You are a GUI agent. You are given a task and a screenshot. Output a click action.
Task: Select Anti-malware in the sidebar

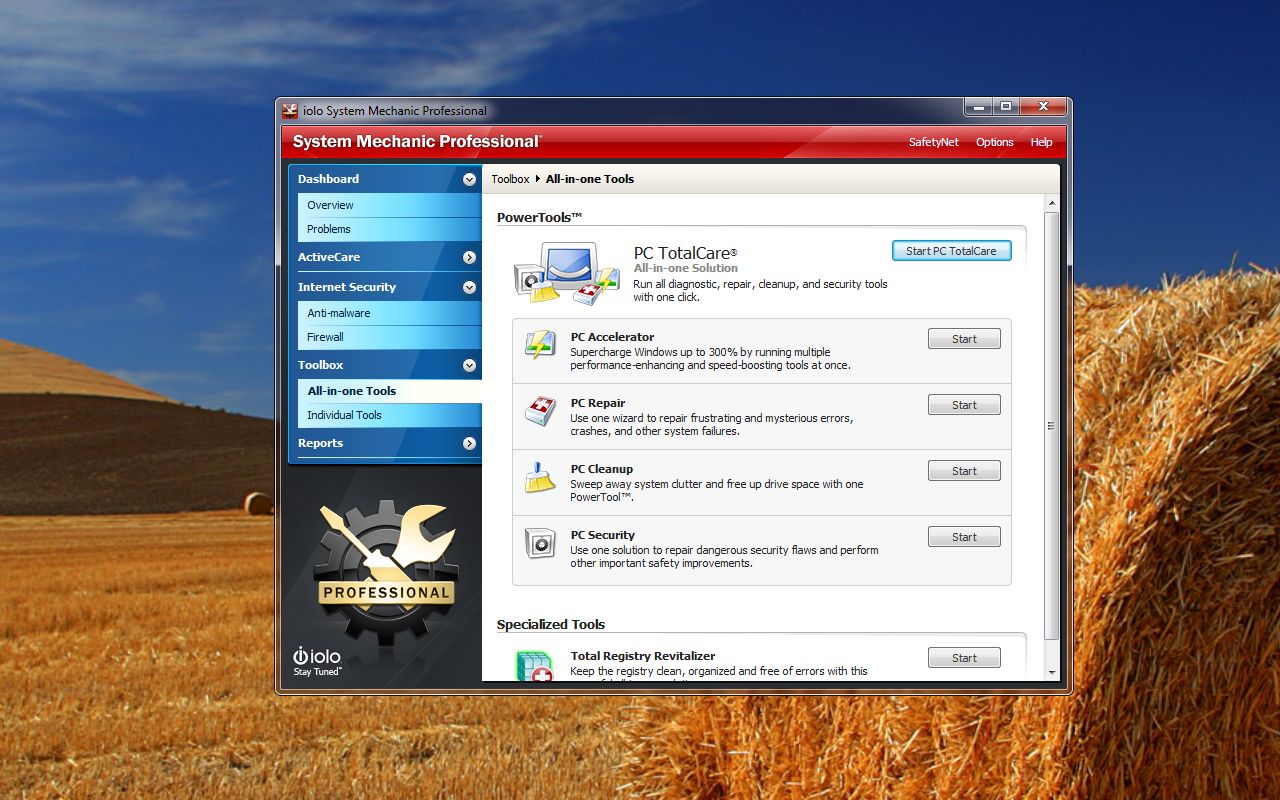(x=390, y=313)
